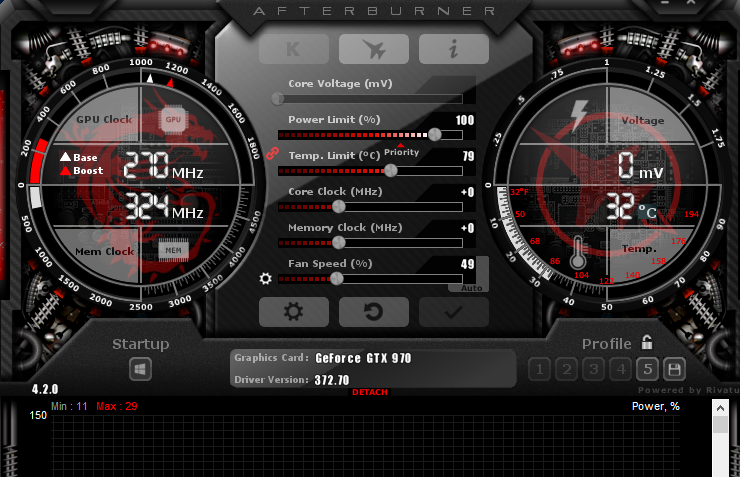
Task: Click the 'Power, %' graph label
Action: tap(656, 406)
